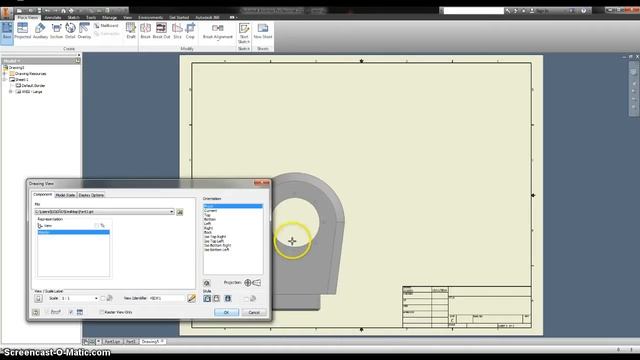This screenshot has height=360, width=640.
Task: Select the Break Out tool
Action: point(161,31)
